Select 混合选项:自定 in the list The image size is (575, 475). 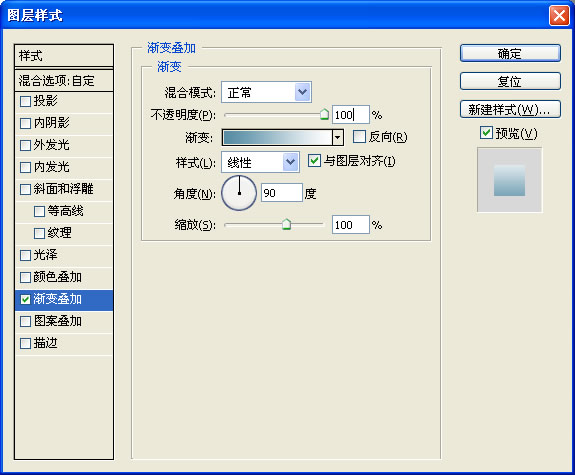tap(64, 80)
